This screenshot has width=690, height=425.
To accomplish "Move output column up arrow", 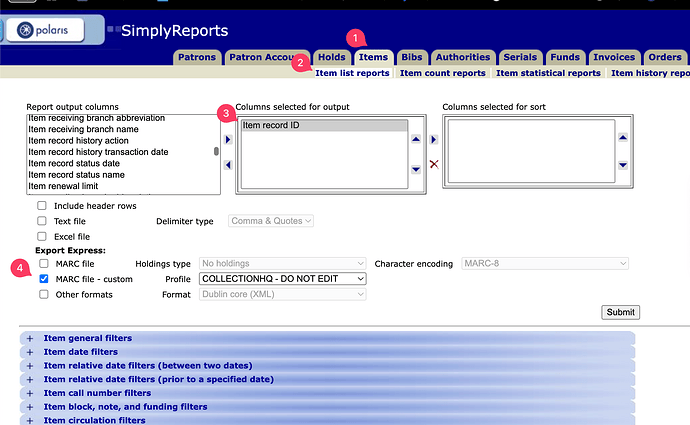I will (417, 137).
